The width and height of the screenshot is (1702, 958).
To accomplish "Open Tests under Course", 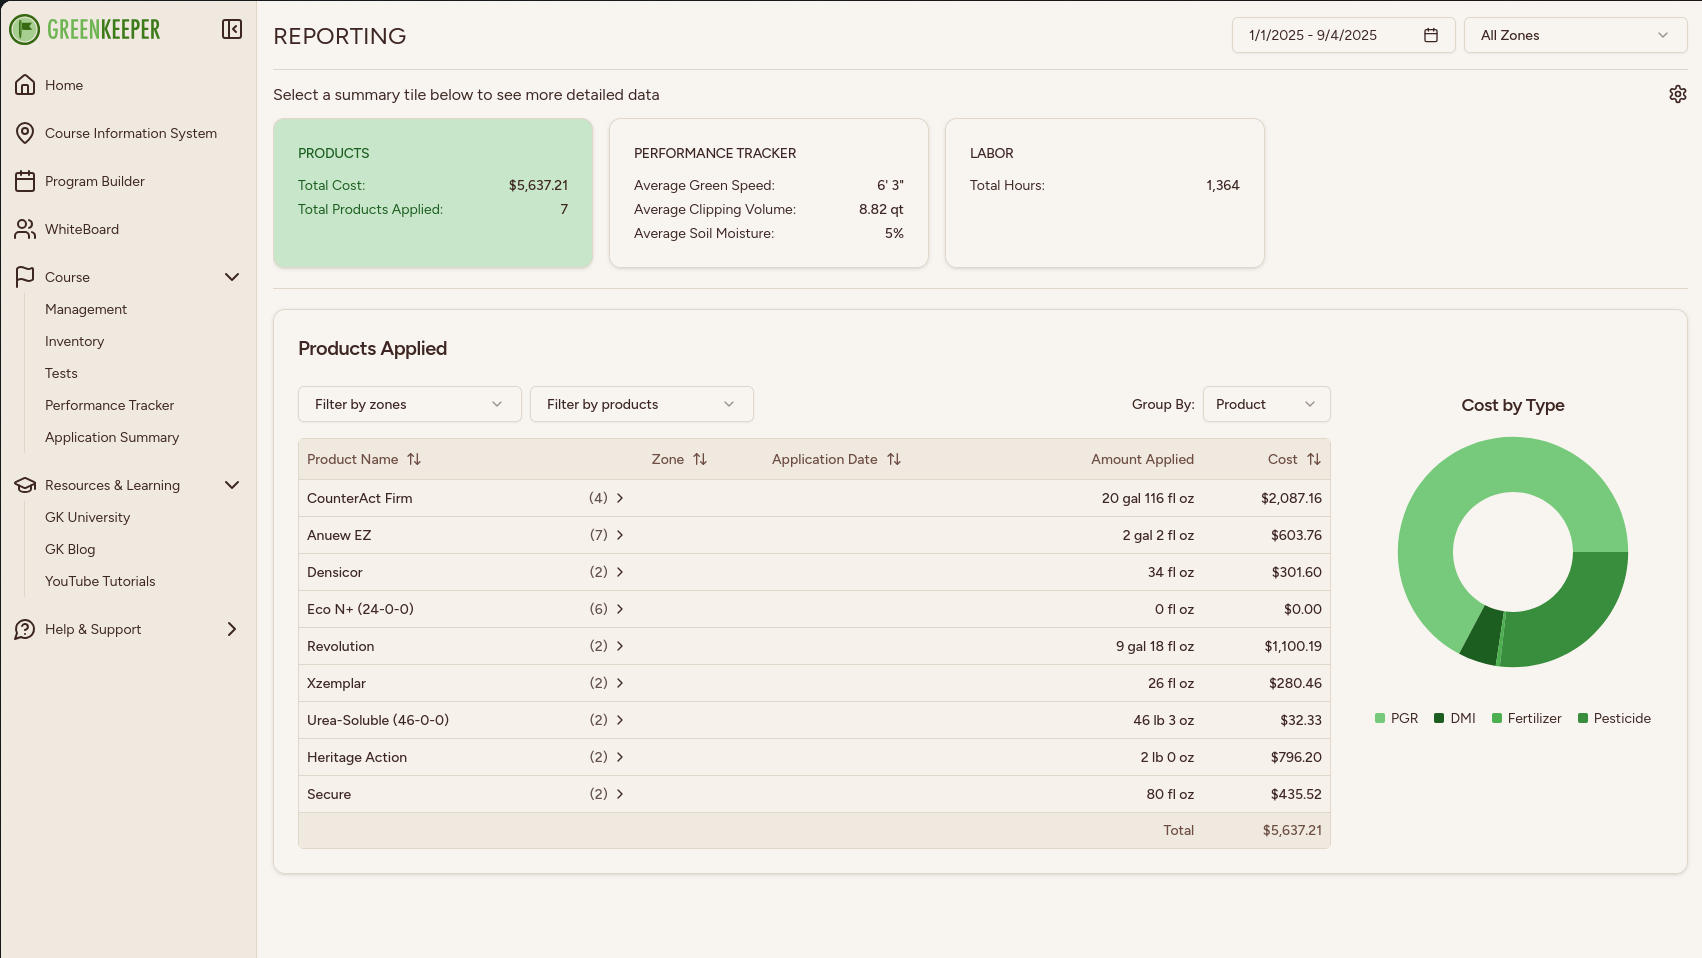I will [61, 373].
